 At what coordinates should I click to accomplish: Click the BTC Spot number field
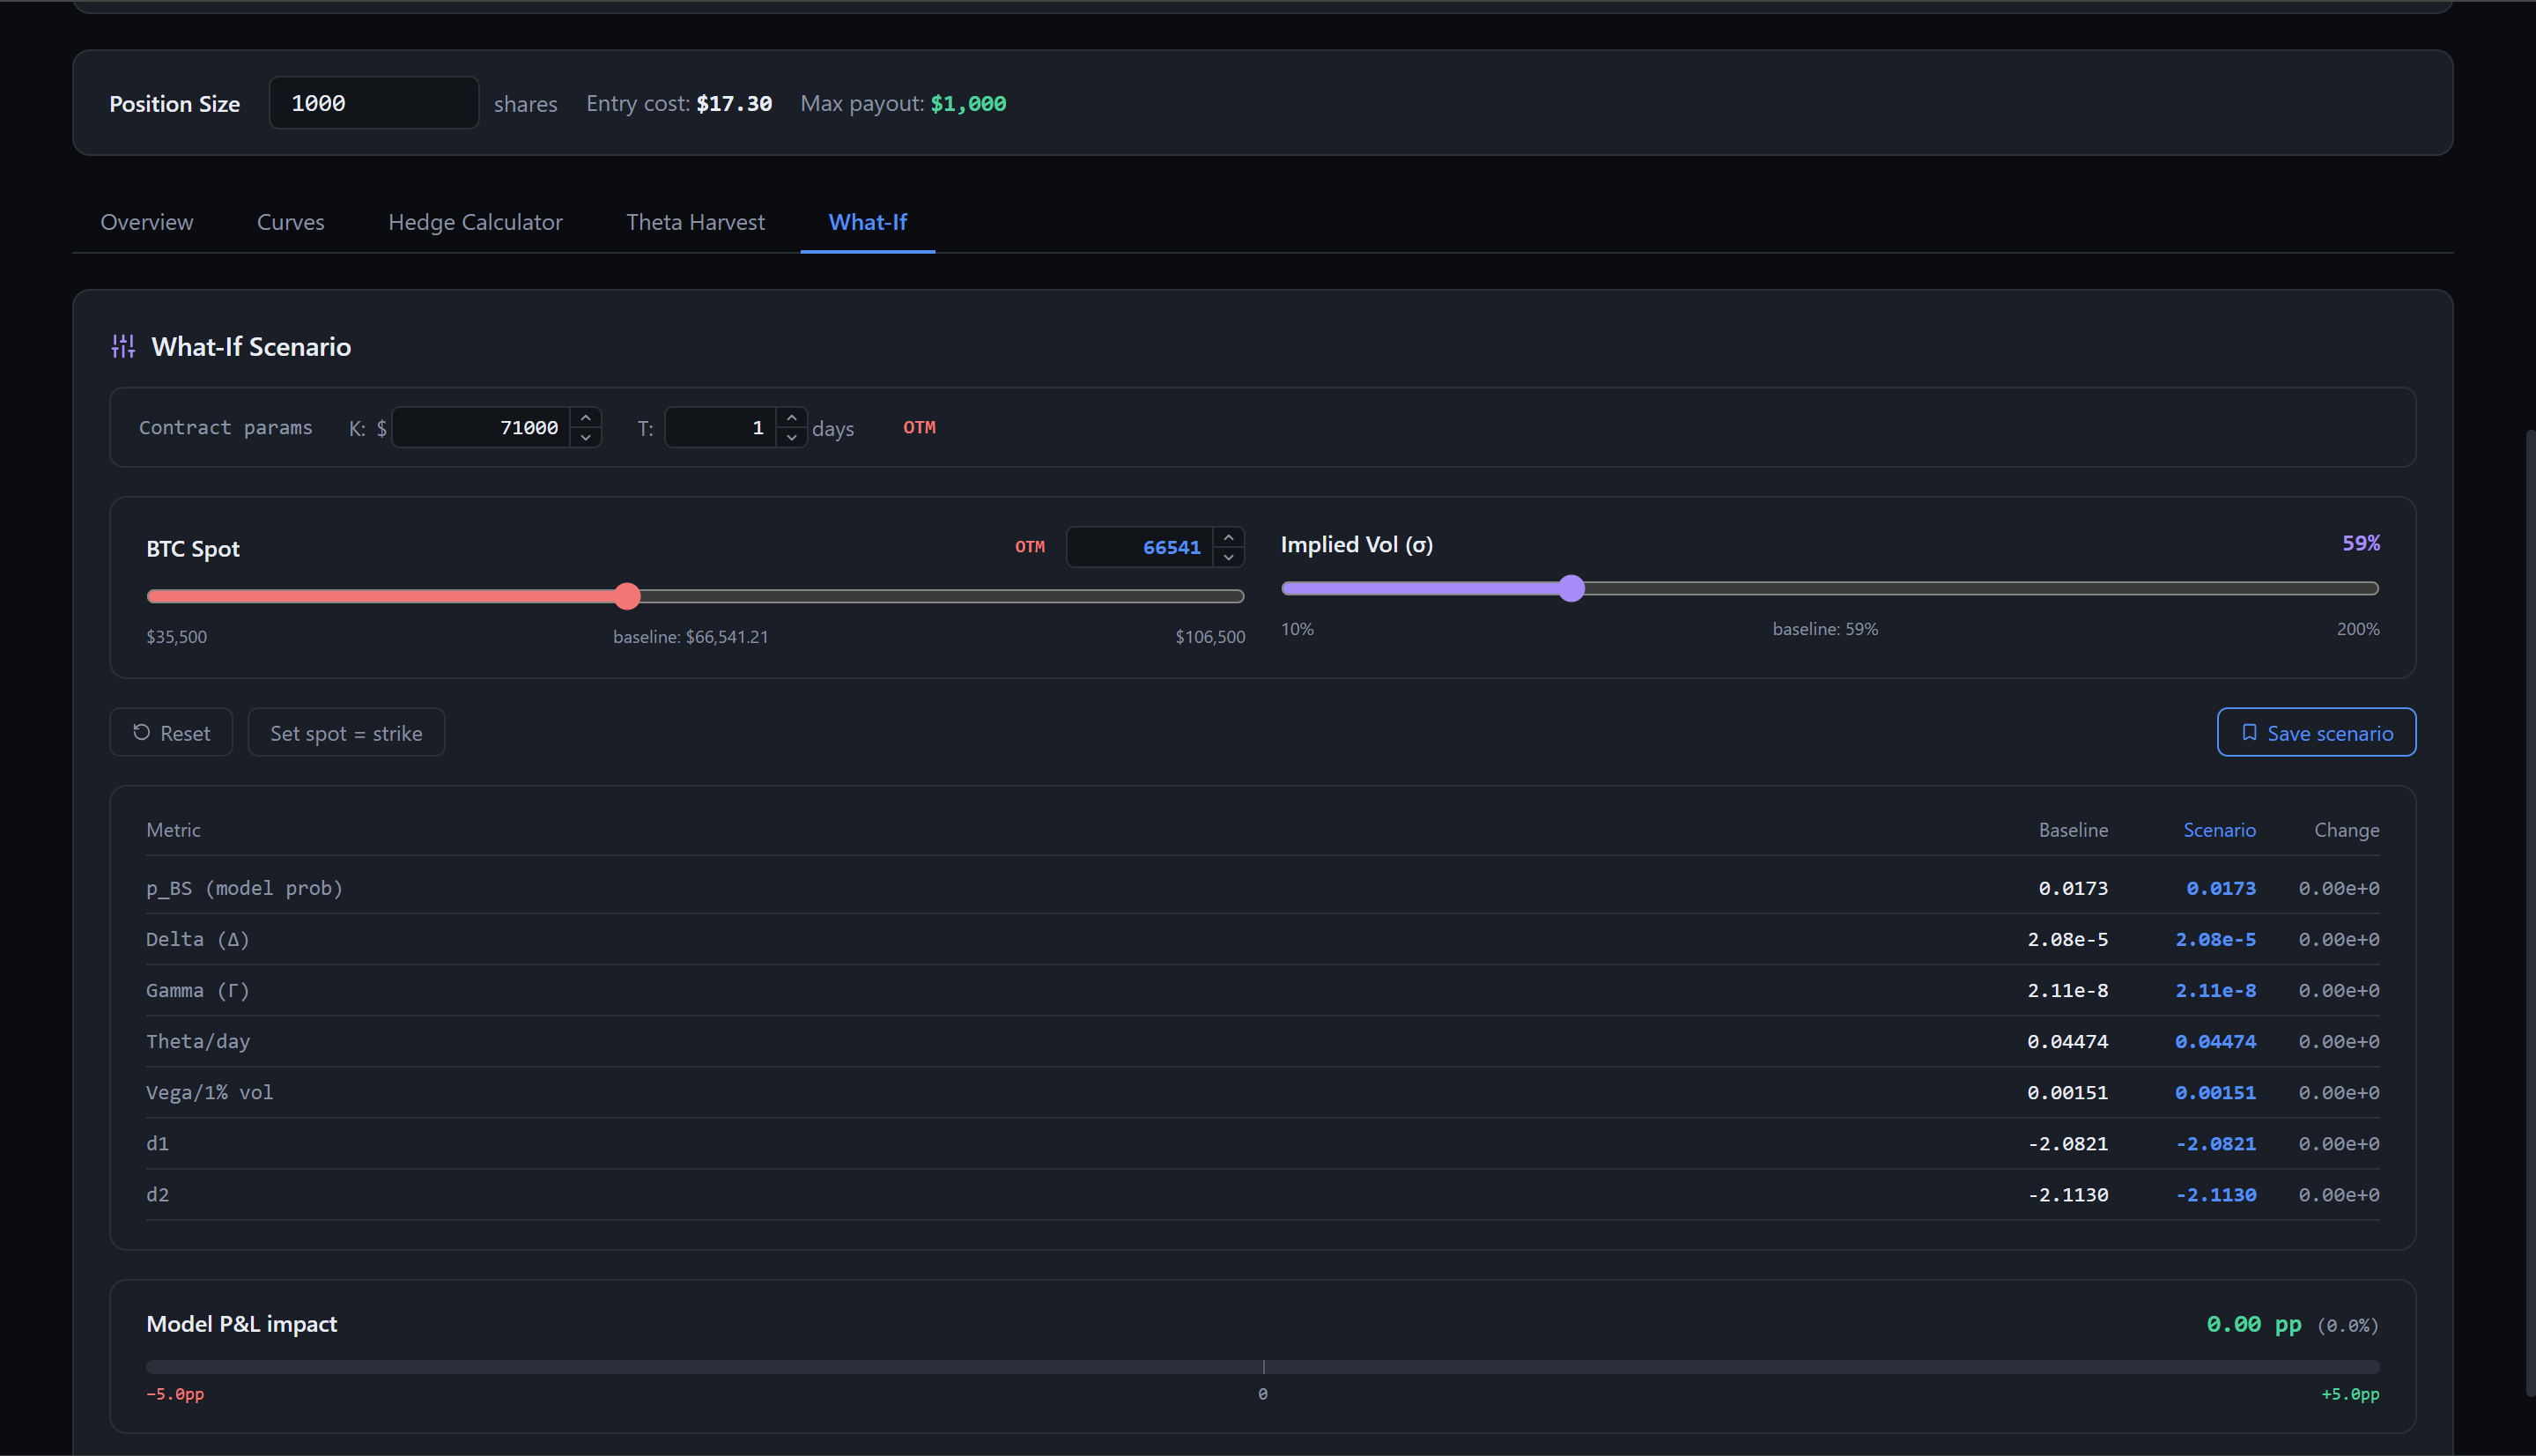(x=1140, y=547)
